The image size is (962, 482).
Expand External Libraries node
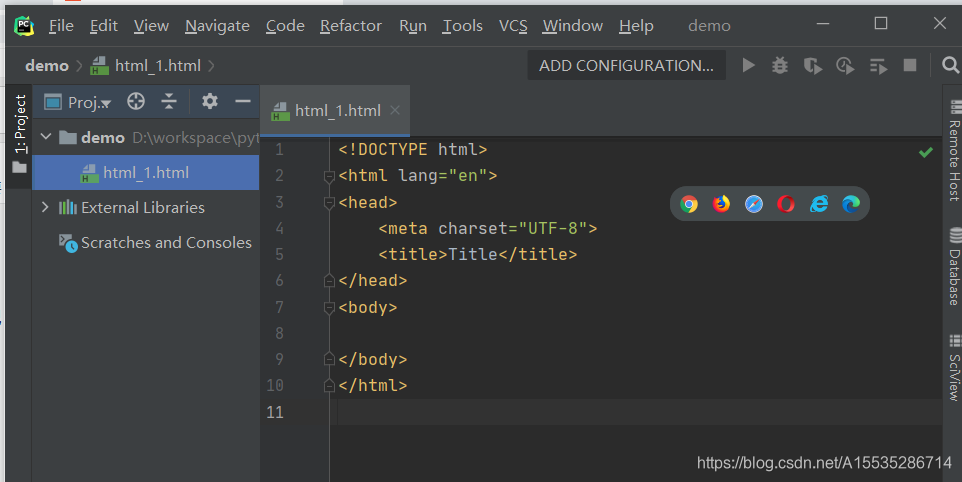pyautogui.click(x=45, y=207)
